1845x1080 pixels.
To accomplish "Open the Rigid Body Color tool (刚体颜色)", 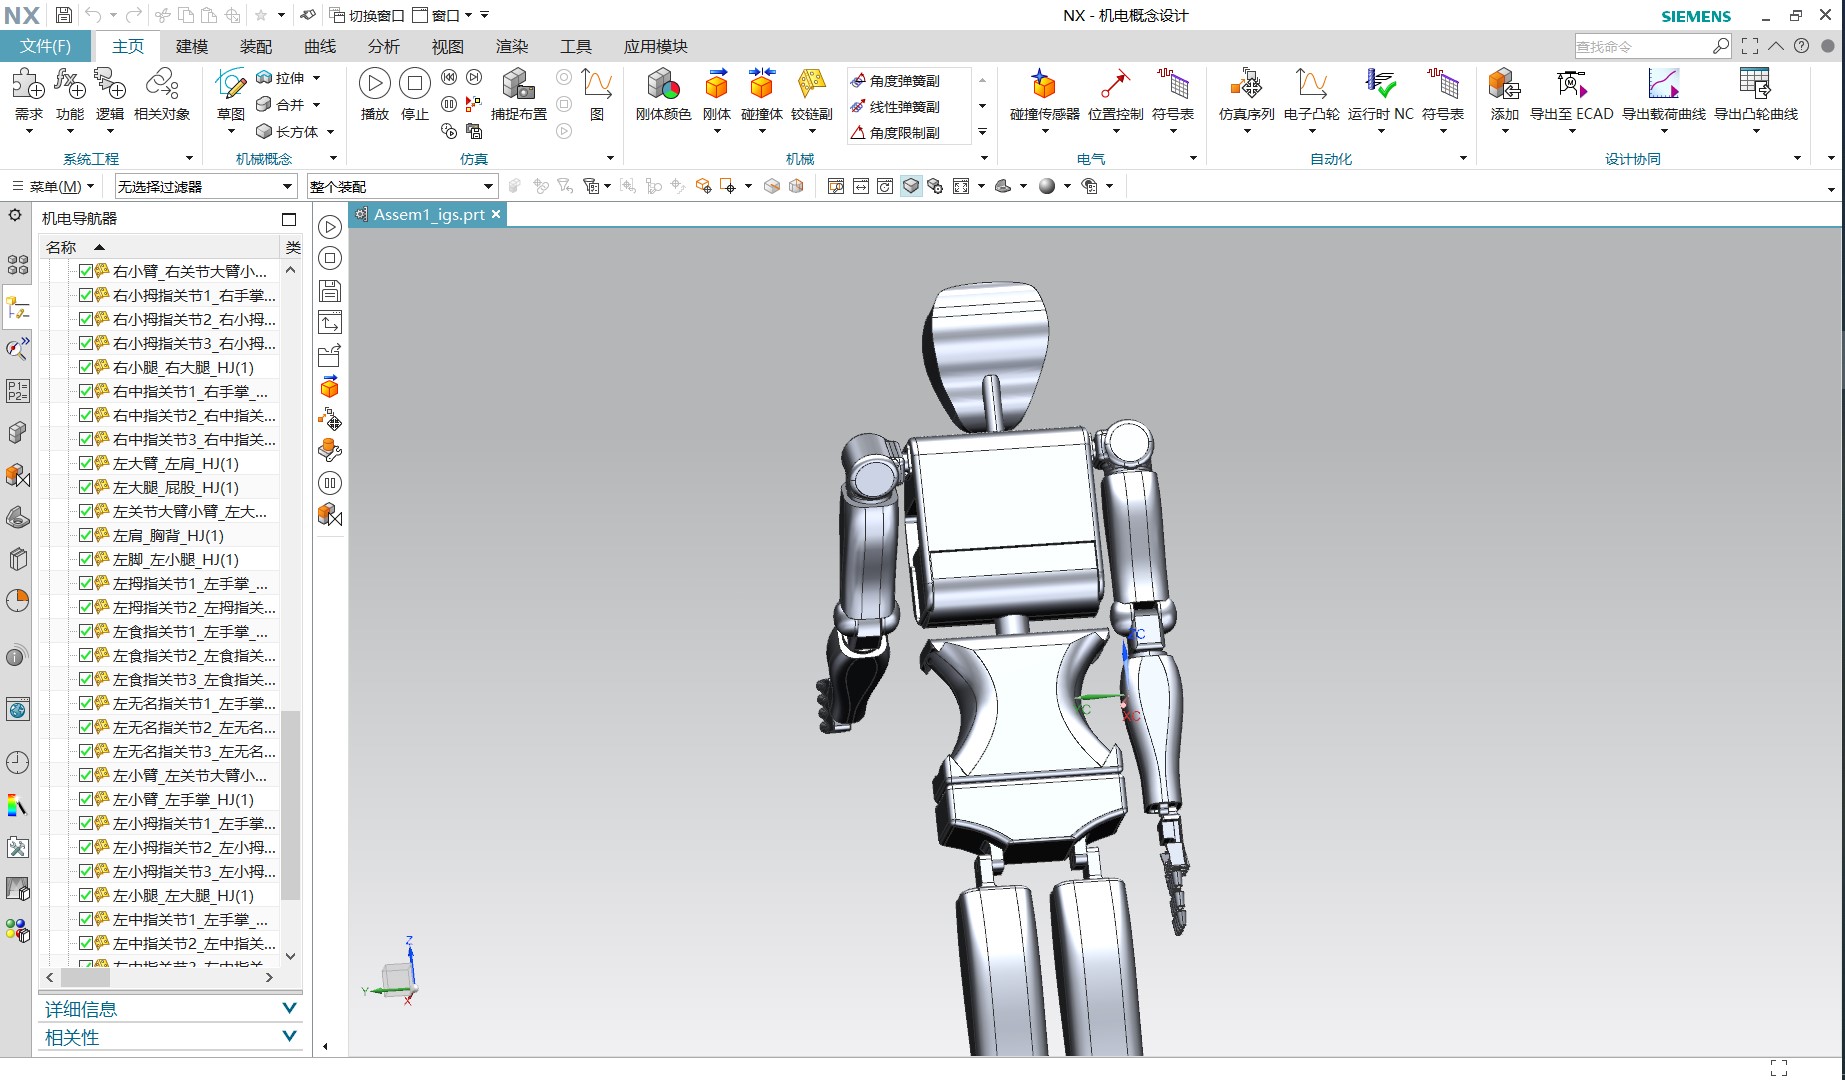I will click(663, 95).
